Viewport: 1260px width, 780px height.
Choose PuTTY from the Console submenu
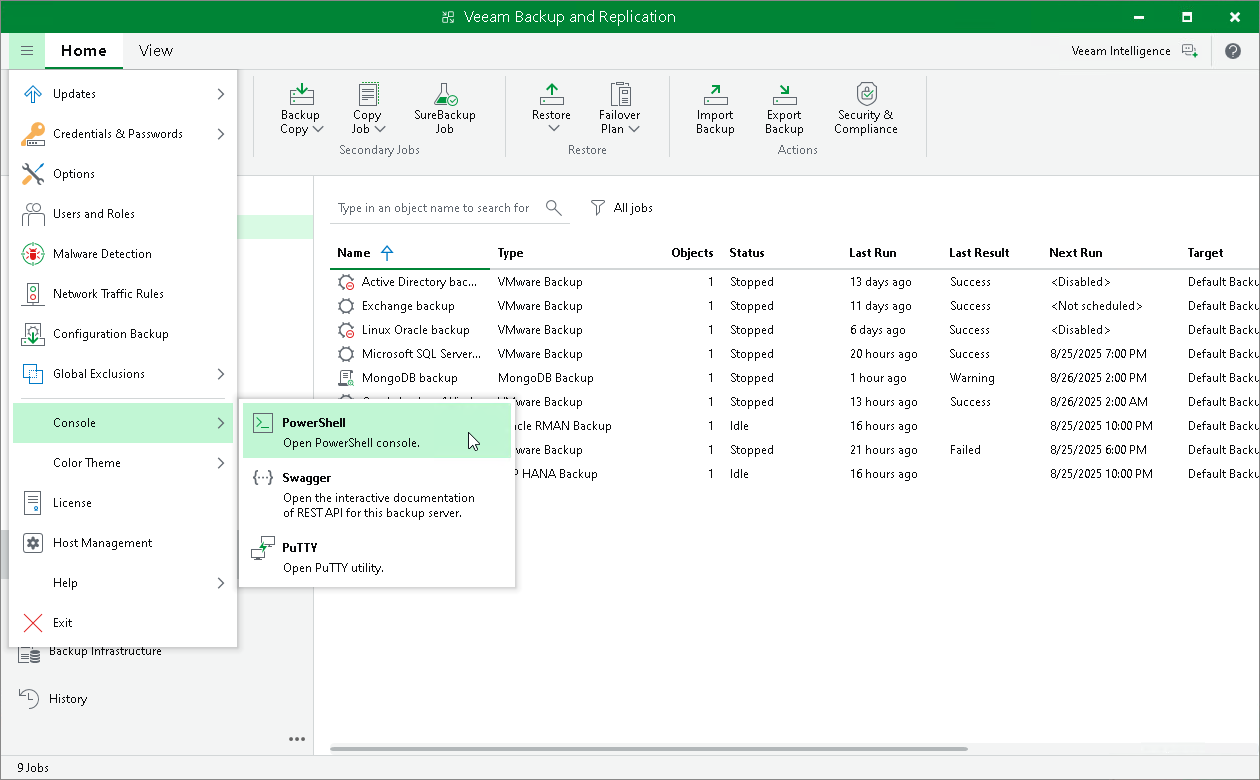click(x=377, y=557)
